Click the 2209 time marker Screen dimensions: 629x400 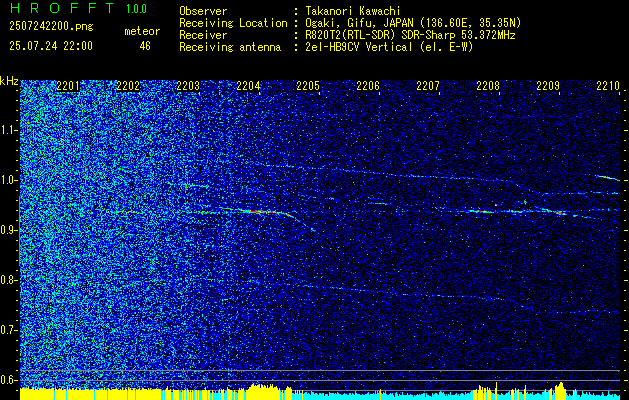pyautogui.click(x=548, y=85)
